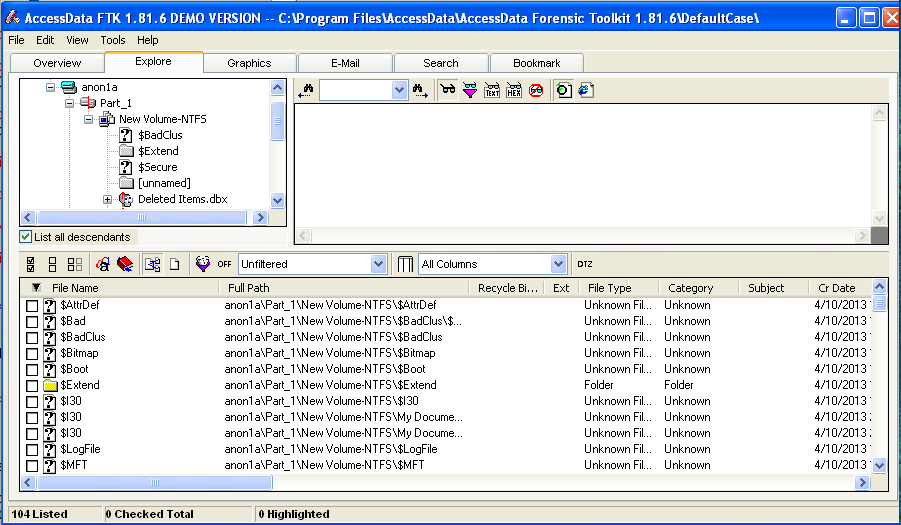Open the Edit menu
Screen dimensions: 901x525
(45, 40)
